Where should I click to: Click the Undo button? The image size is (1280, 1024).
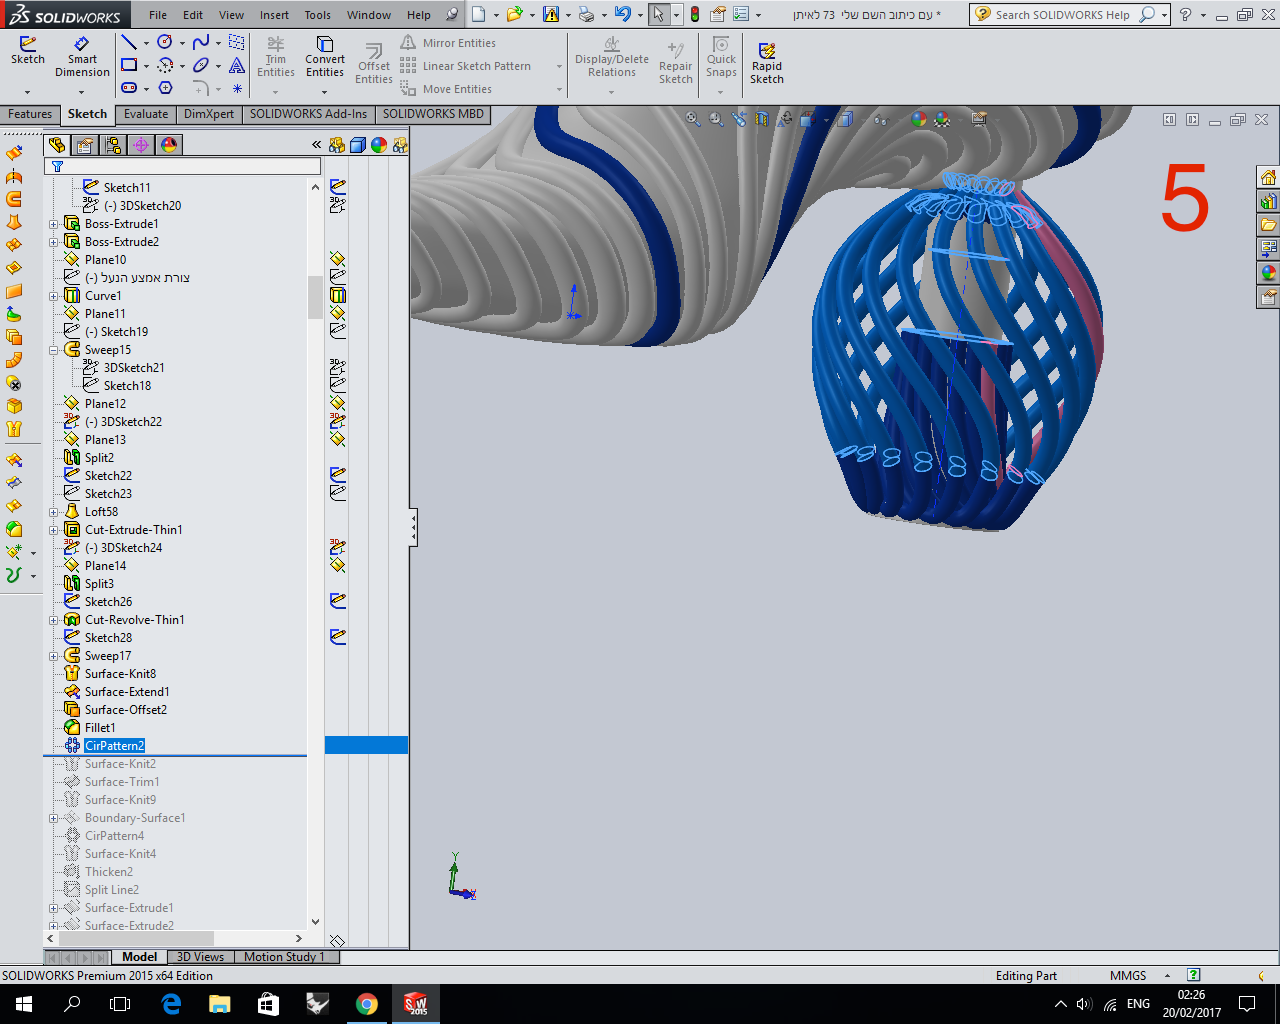tap(623, 15)
